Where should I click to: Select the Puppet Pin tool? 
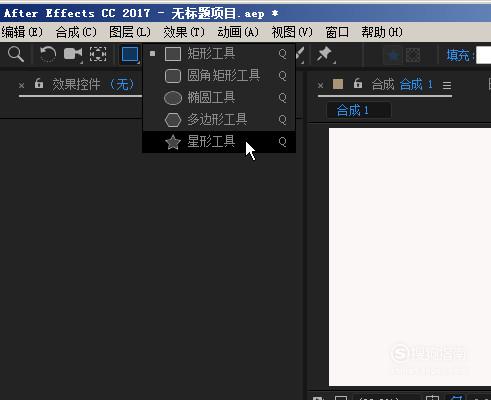pyautogui.click(x=324, y=54)
